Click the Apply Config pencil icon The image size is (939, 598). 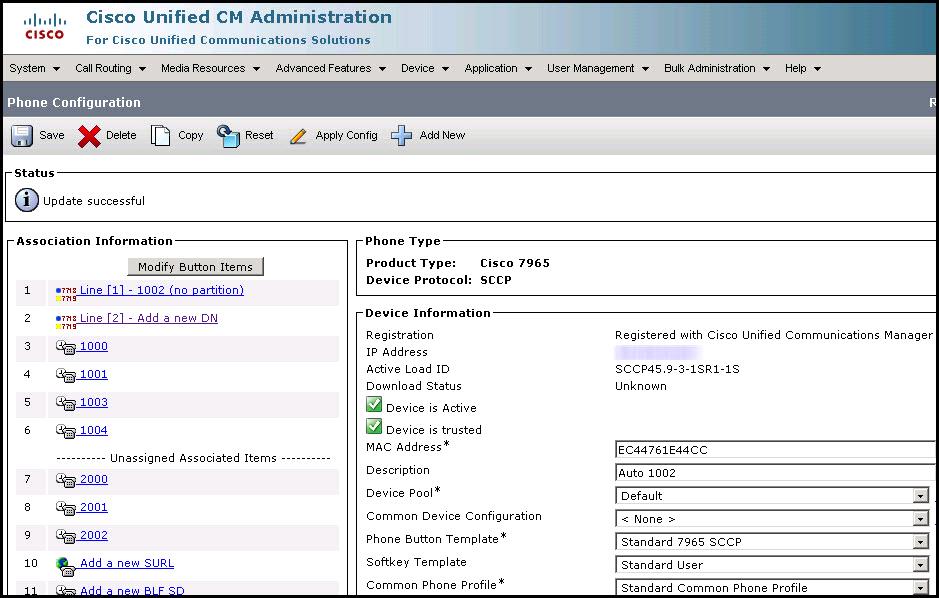[298, 136]
